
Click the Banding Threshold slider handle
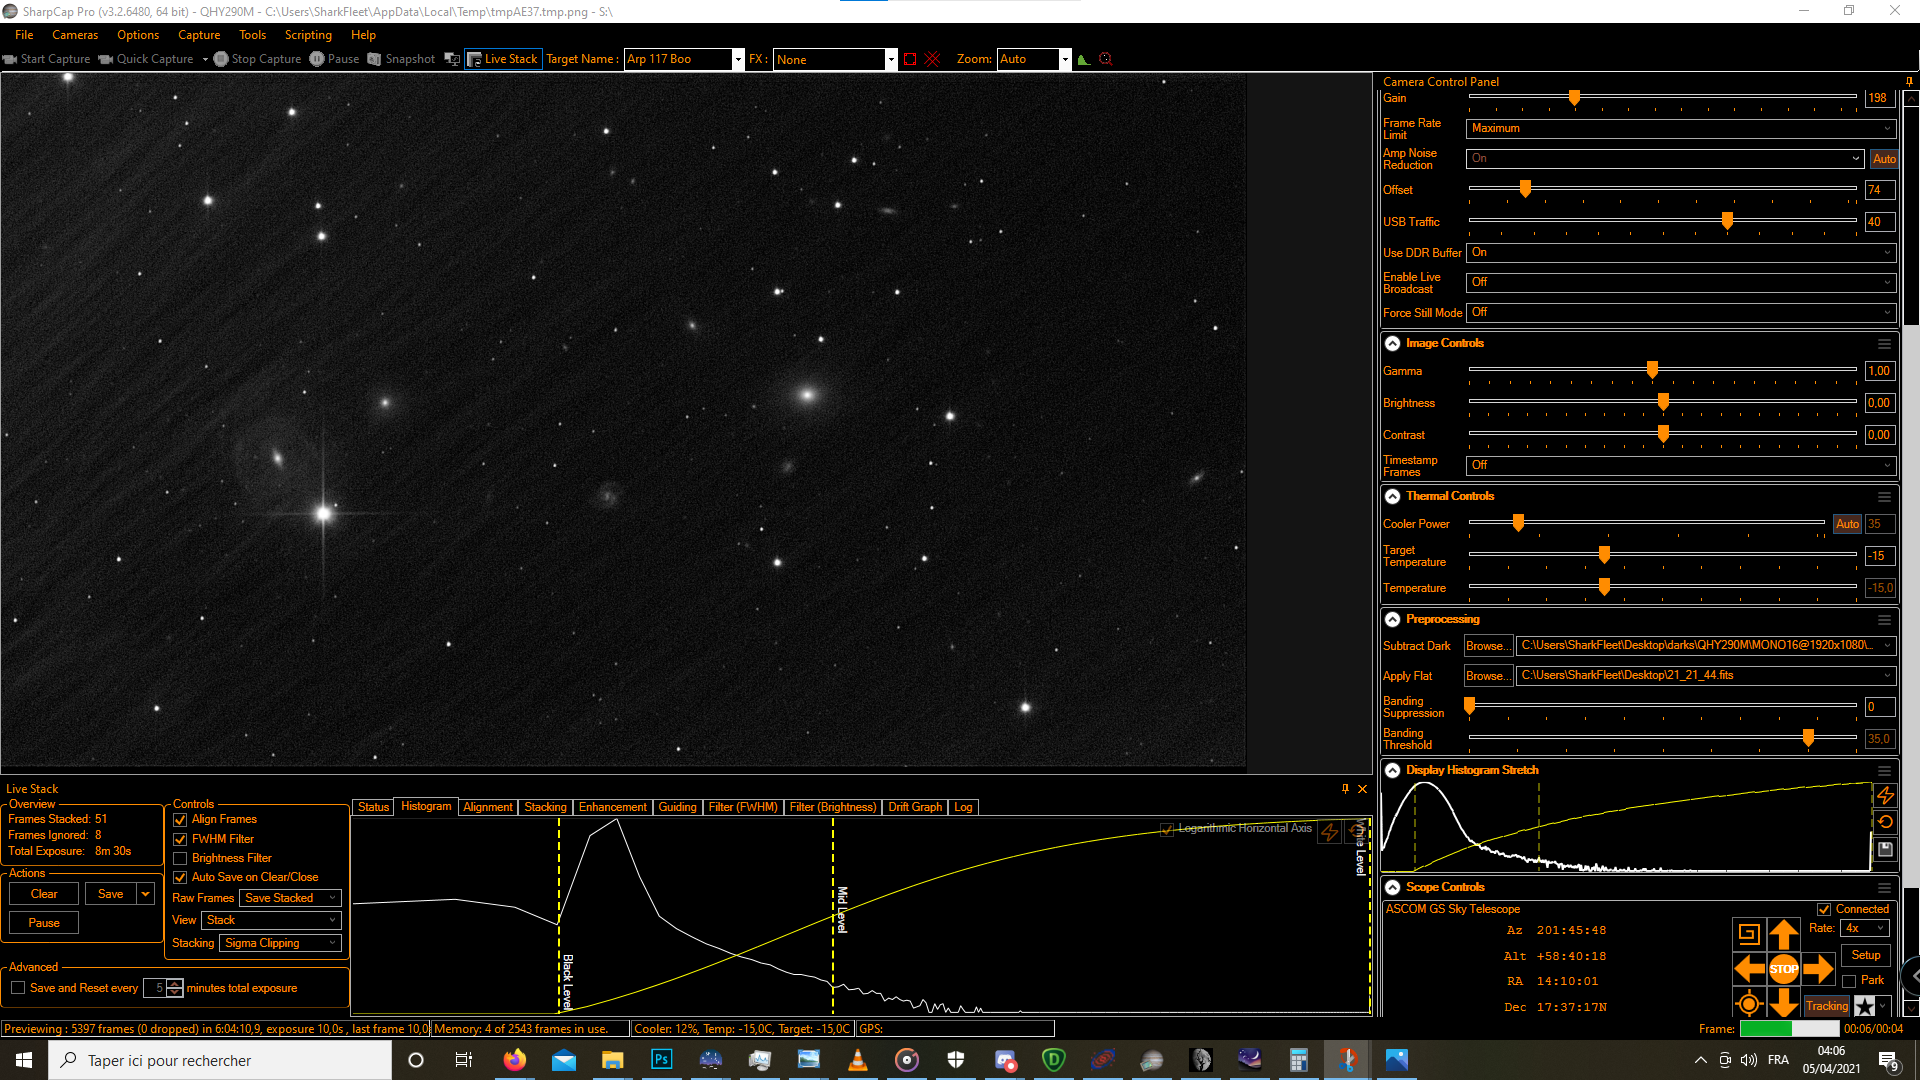pos(1808,737)
